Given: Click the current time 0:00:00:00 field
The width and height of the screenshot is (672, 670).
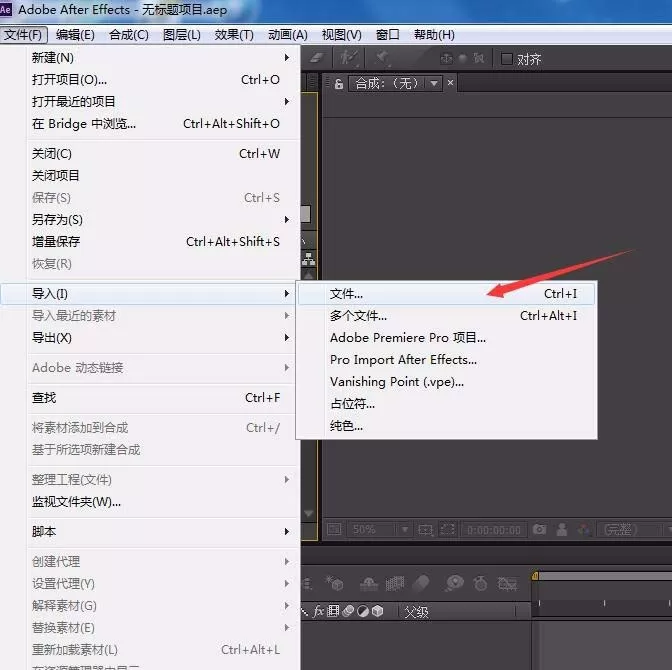Looking at the screenshot, I should click(x=494, y=530).
